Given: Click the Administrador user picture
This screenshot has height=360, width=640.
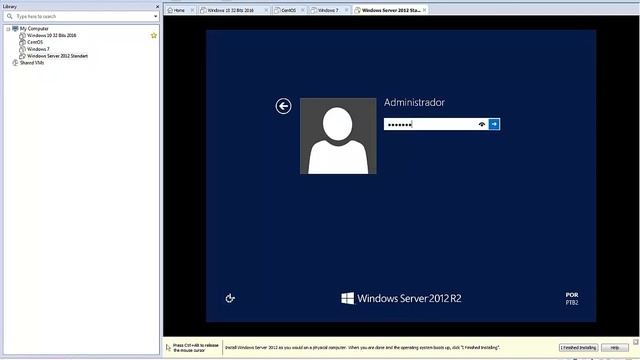Looking at the screenshot, I should (338, 136).
